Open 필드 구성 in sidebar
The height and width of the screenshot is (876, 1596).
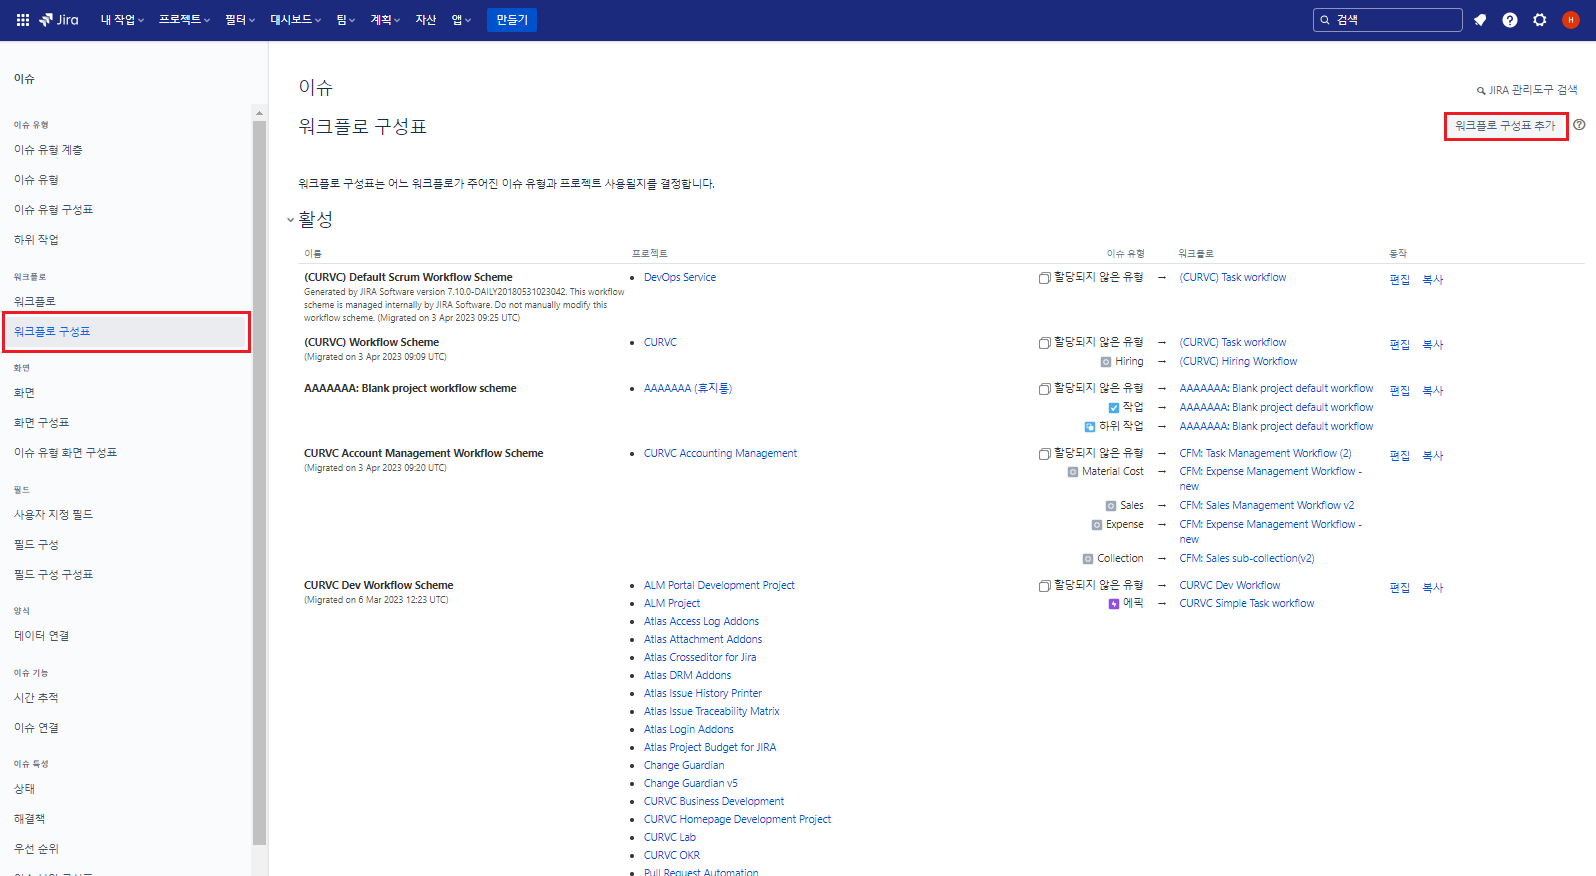[36, 545]
